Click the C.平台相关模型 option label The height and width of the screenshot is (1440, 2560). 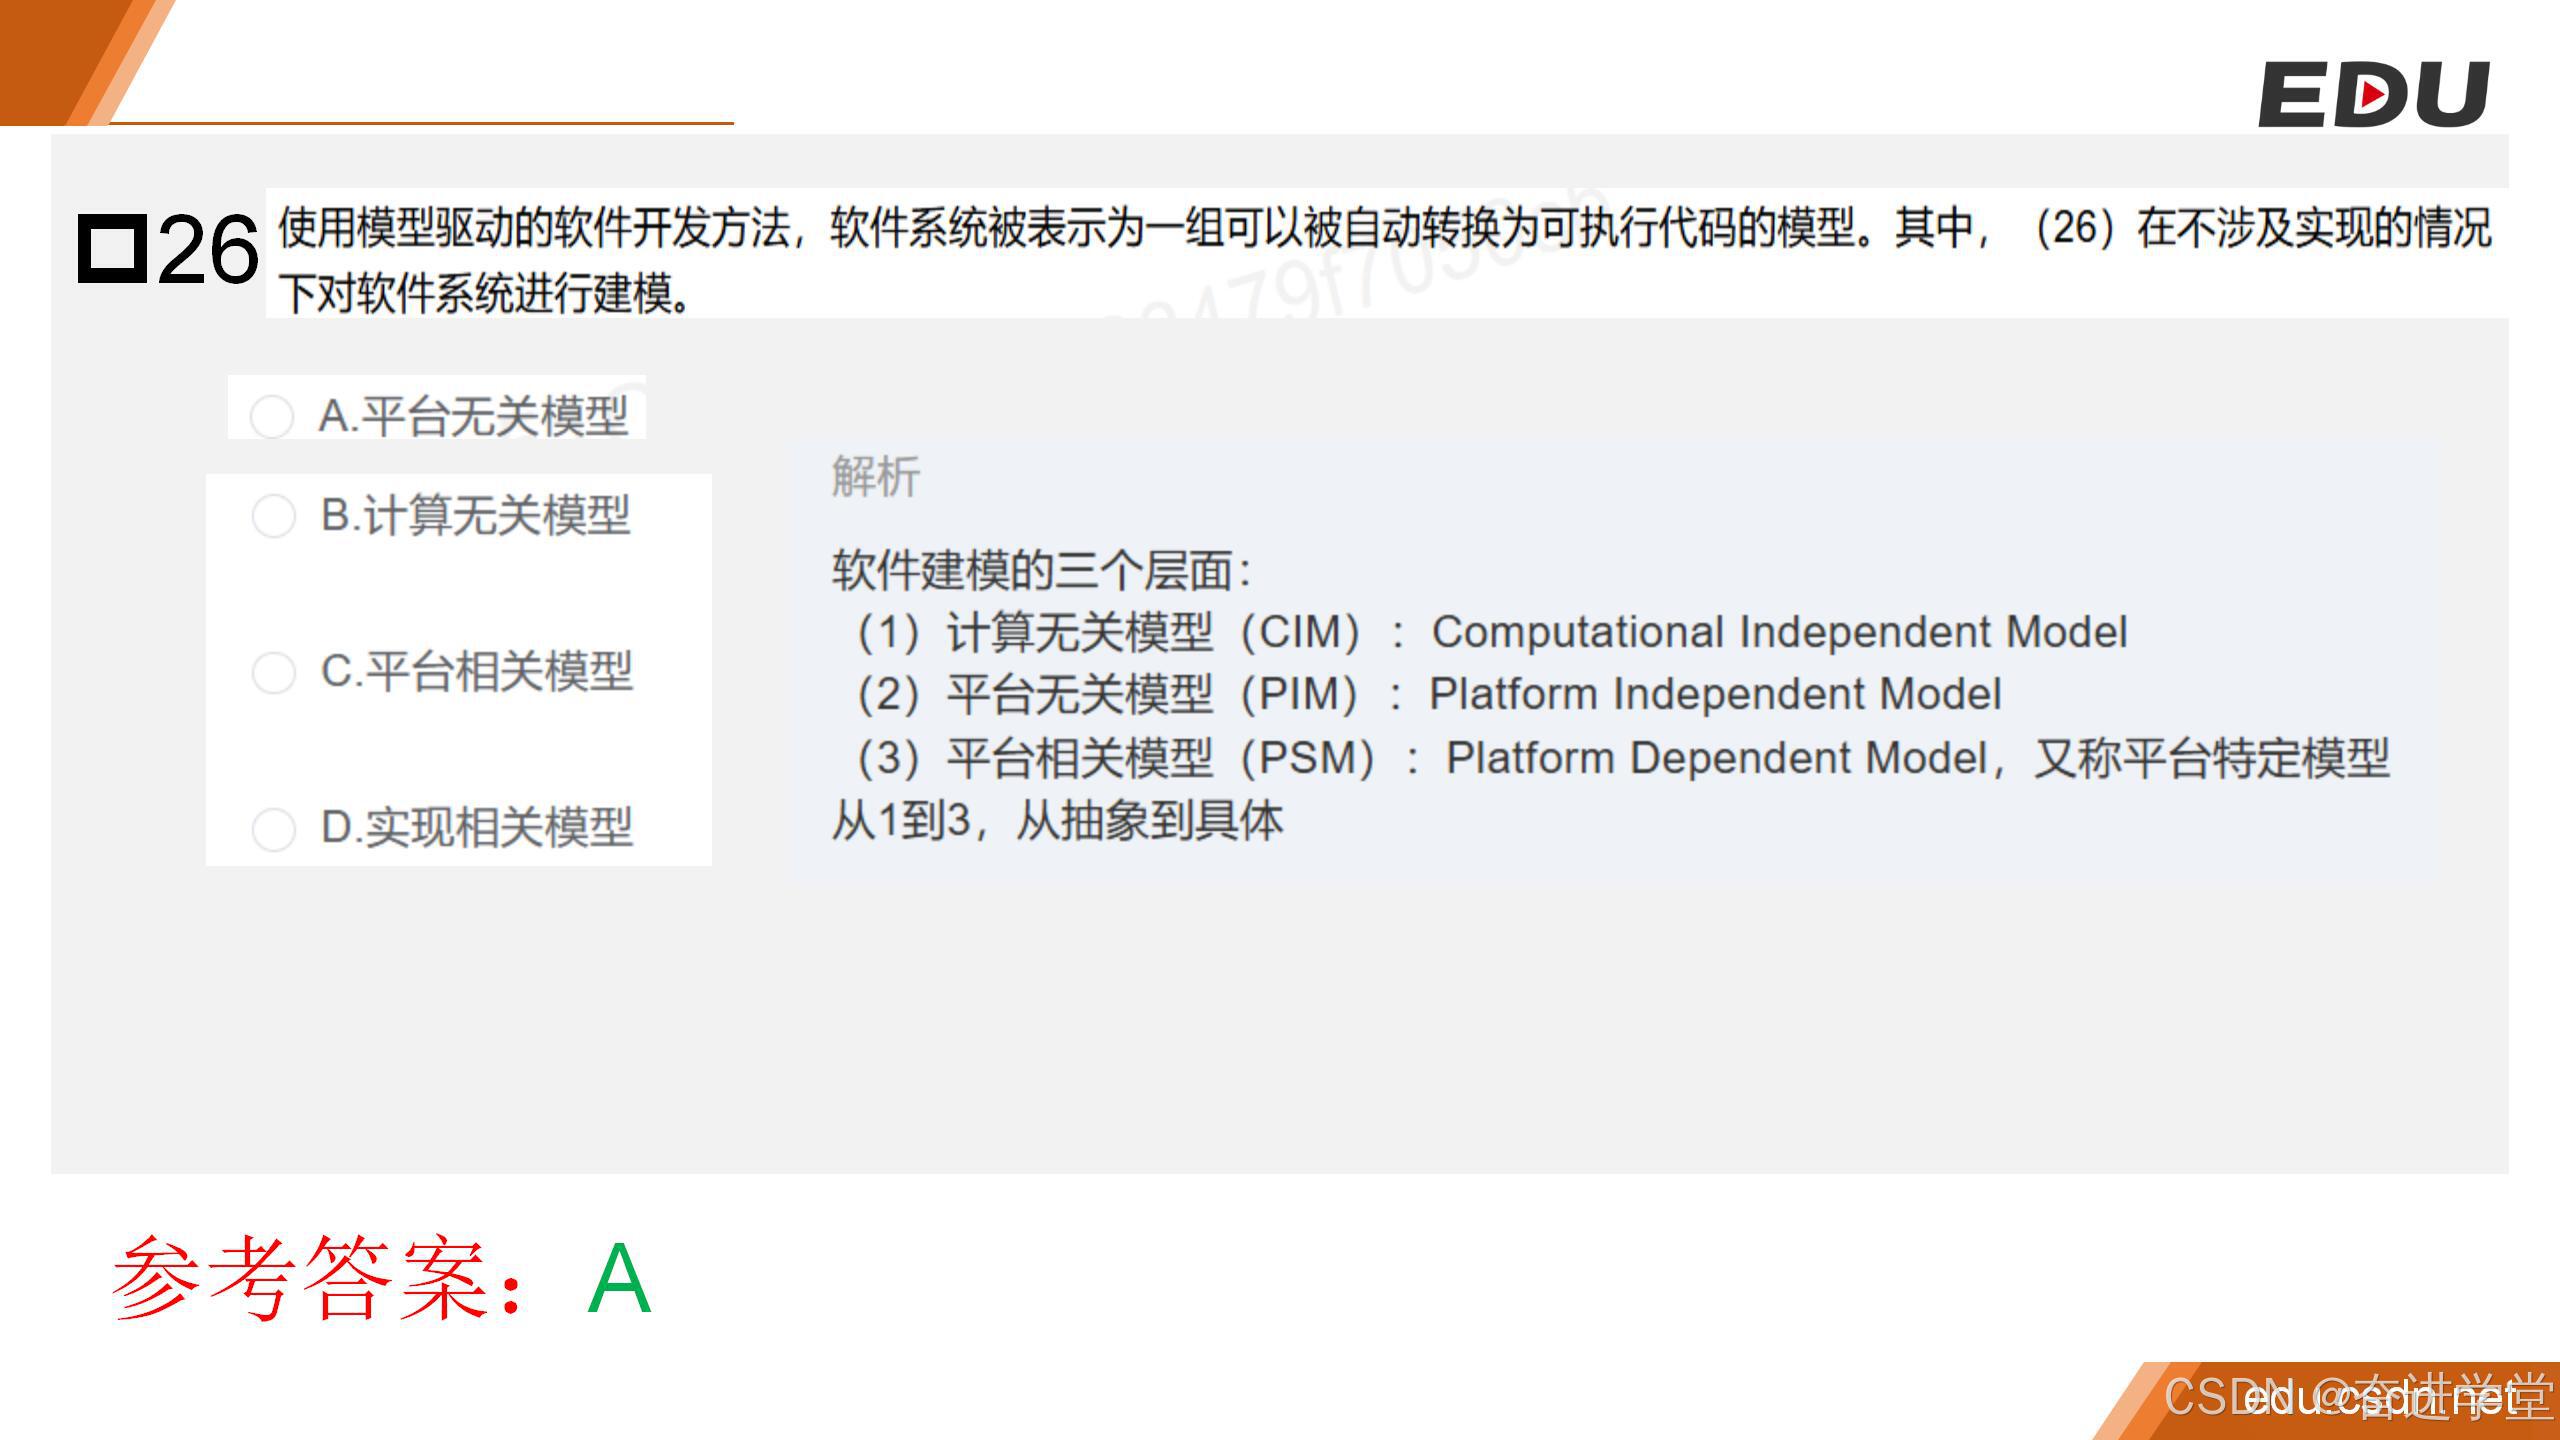[x=476, y=672]
